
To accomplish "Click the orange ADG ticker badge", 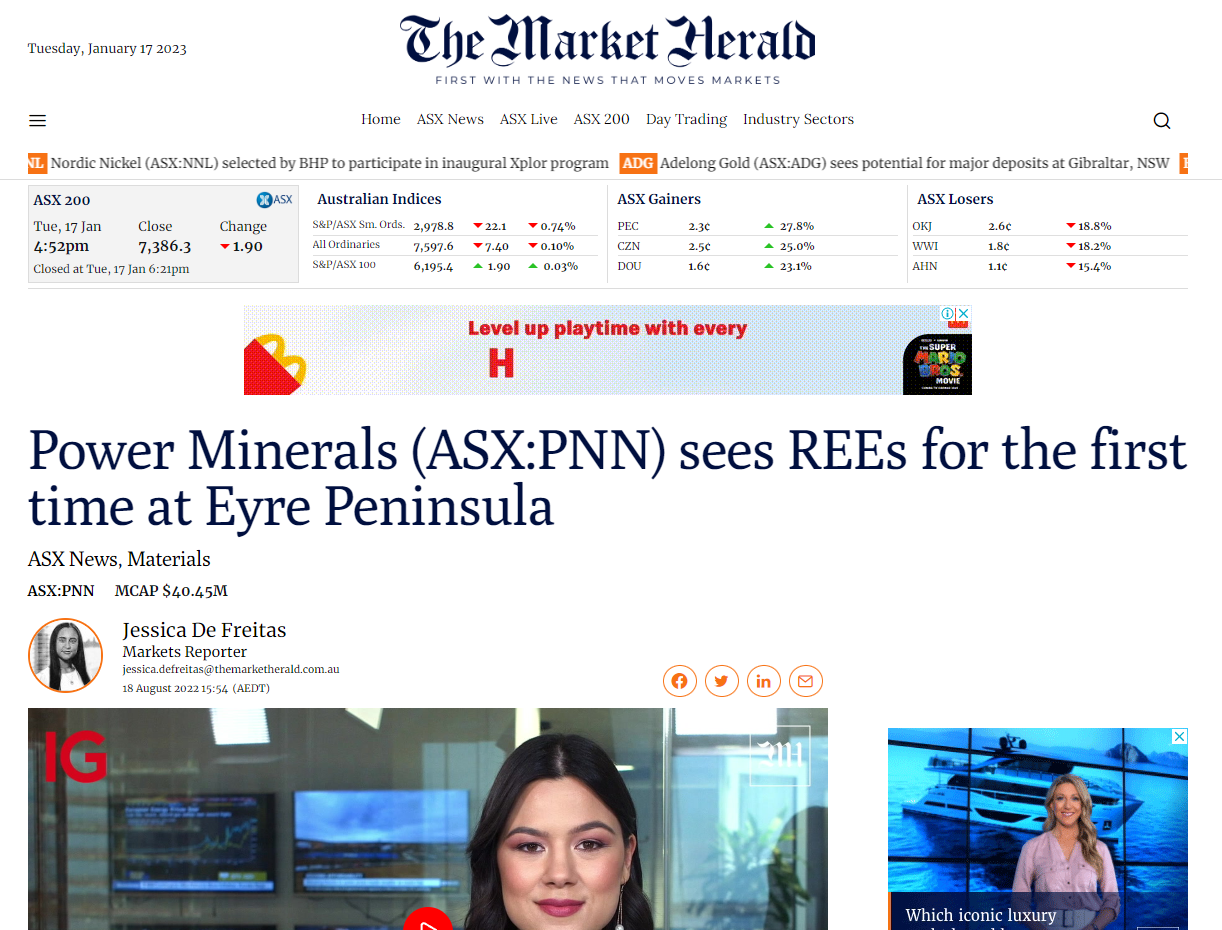I will [x=637, y=163].
